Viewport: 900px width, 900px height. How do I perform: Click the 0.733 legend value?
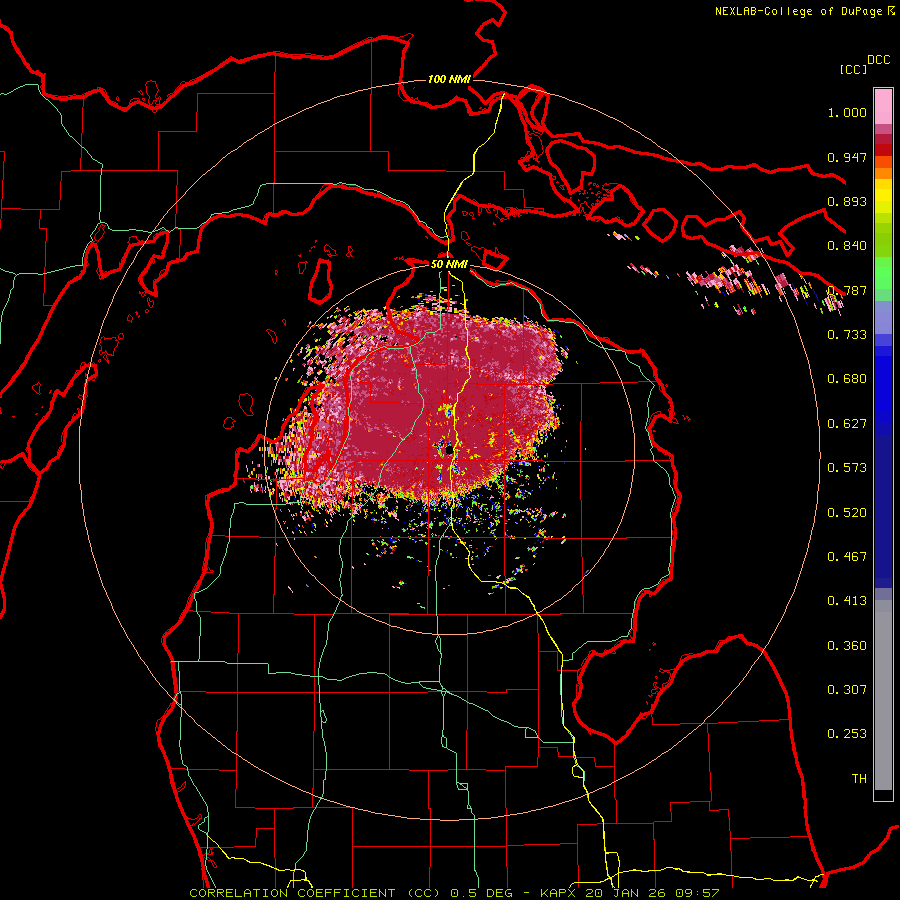tap(847, 335)
